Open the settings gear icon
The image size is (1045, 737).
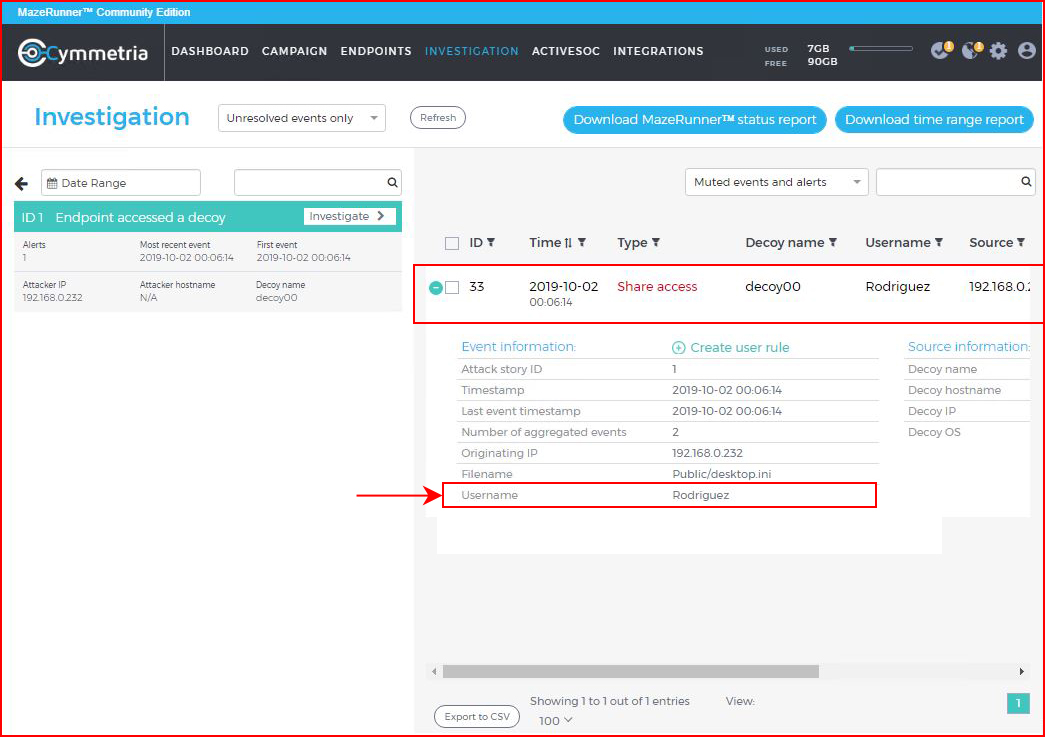pos(998,51)
